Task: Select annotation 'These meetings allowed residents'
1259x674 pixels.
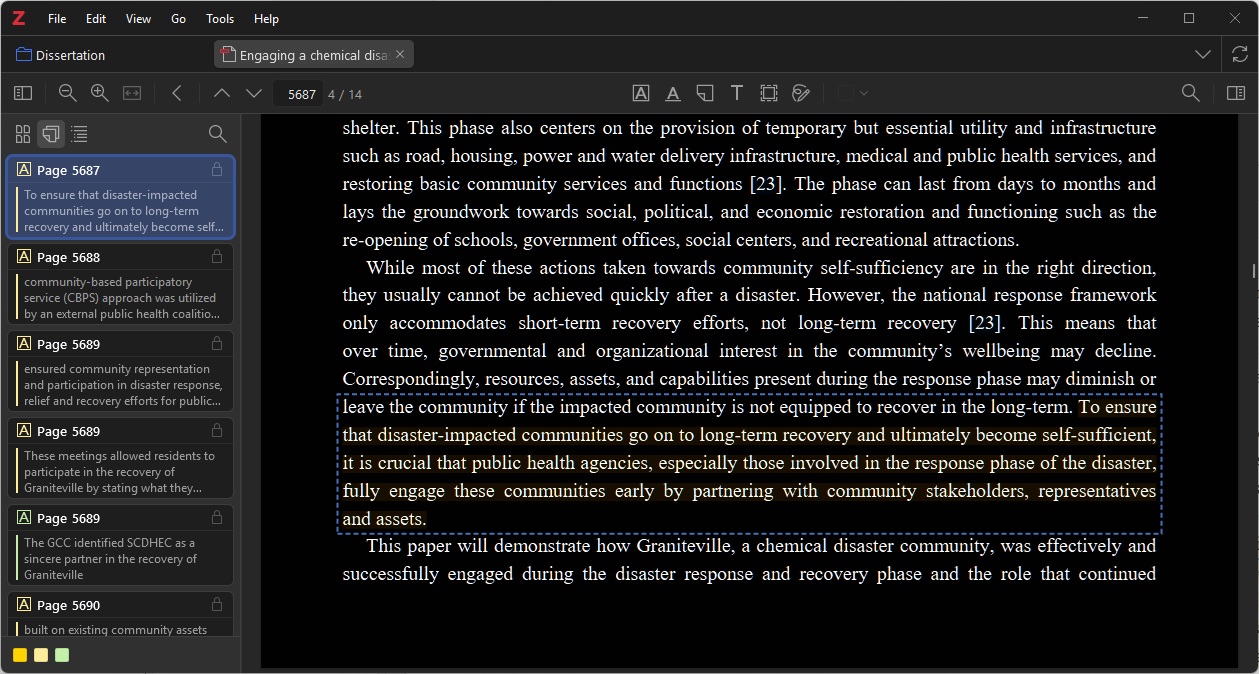Action: click(x=121, y=458)
